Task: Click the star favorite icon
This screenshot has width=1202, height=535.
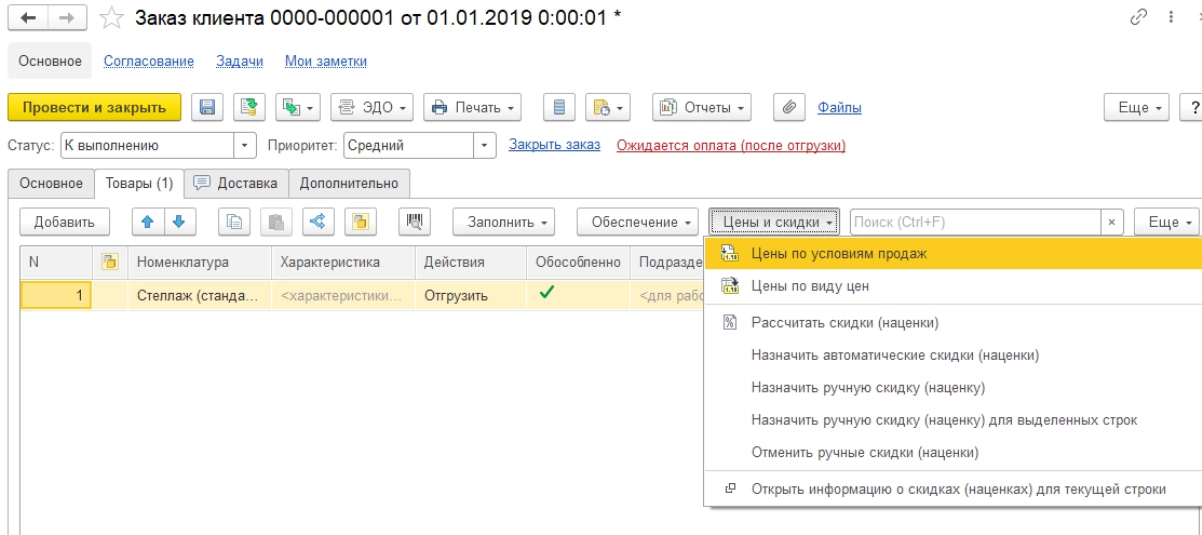Action: click(112, 18)
